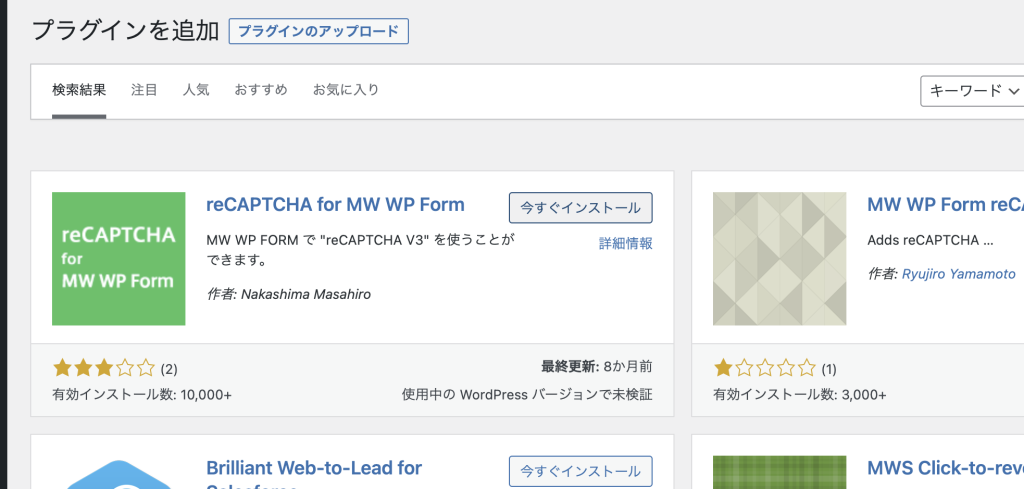Open the 注目 tab

(144, 90)
